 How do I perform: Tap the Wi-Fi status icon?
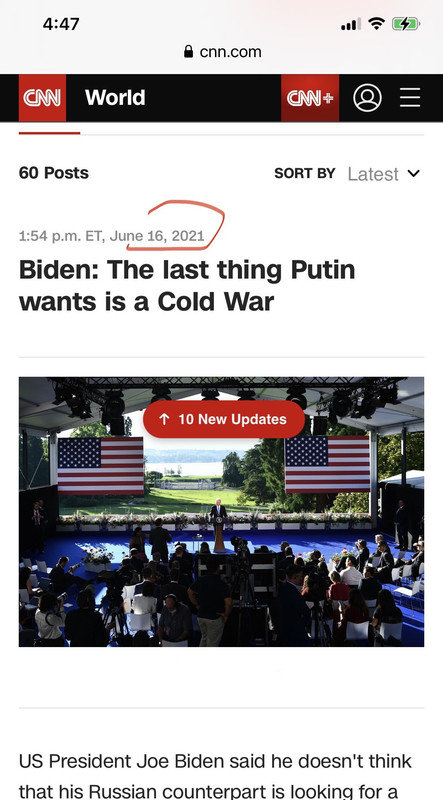pos(377,23)
